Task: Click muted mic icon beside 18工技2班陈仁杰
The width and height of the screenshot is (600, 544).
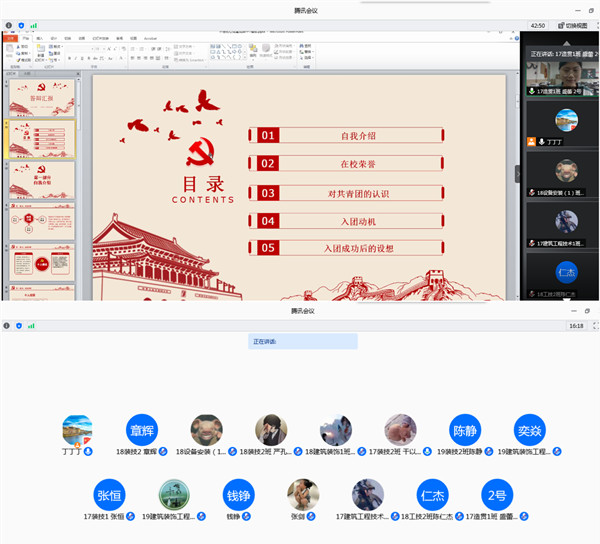Action: pos(460,516)
